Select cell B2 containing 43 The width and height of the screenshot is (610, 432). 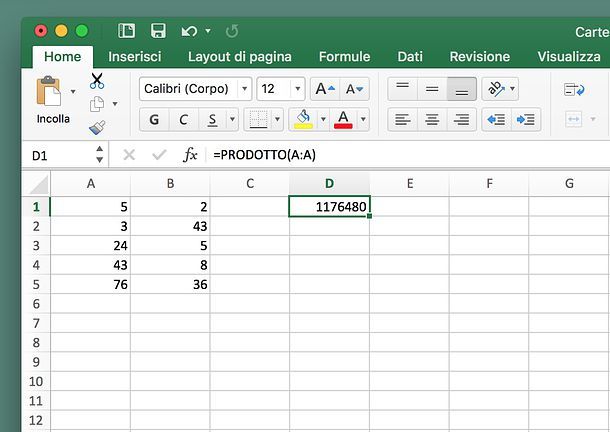pyautogui.click(x=170, y=226)
